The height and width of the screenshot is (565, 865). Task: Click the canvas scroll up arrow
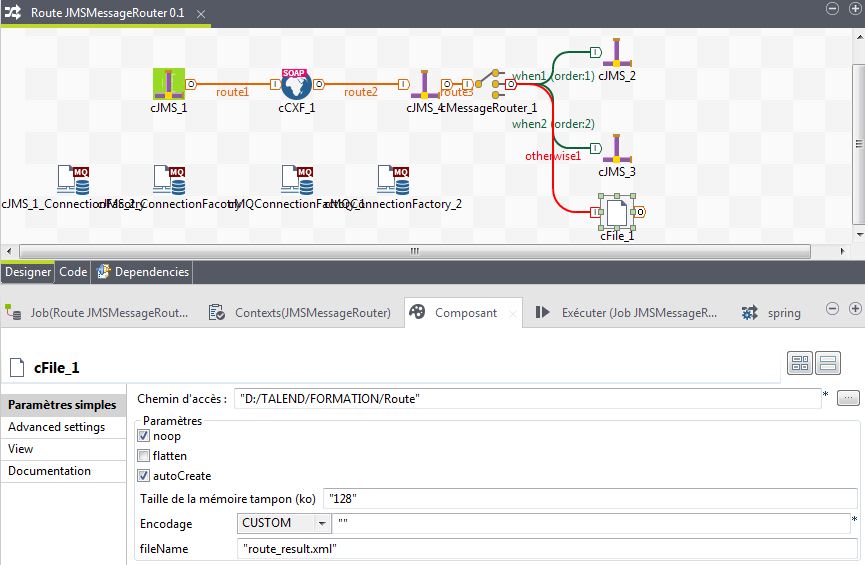tap(859, 36)
